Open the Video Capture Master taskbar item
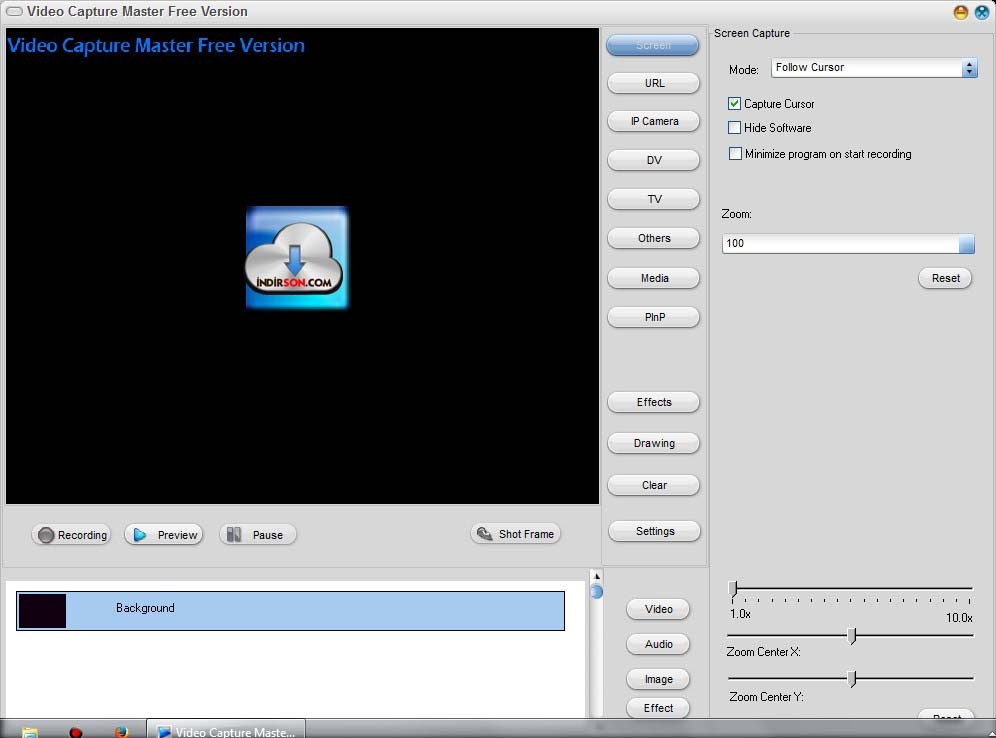The width and height of the screenshot is (996, 738). tap(226, 730)
